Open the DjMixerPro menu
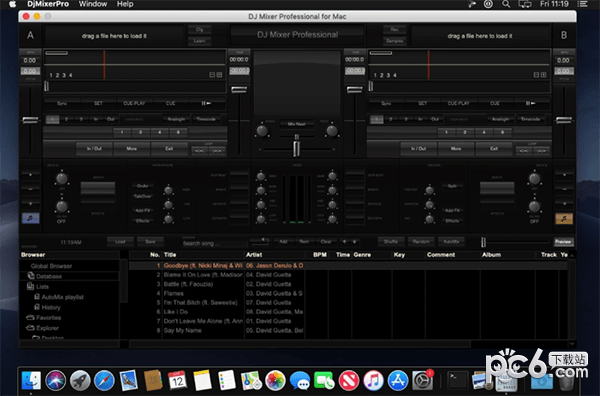The height and width of the screenshot is (396, 600). click(48, 4)
